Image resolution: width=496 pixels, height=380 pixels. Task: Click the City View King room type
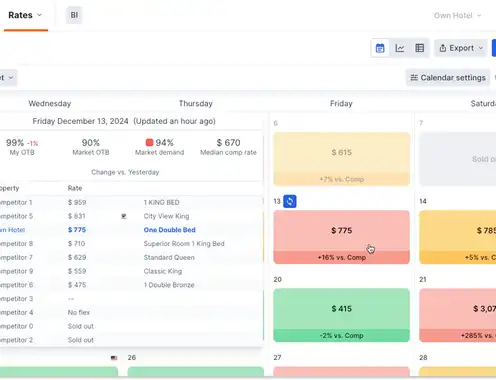tap(166, 216)
